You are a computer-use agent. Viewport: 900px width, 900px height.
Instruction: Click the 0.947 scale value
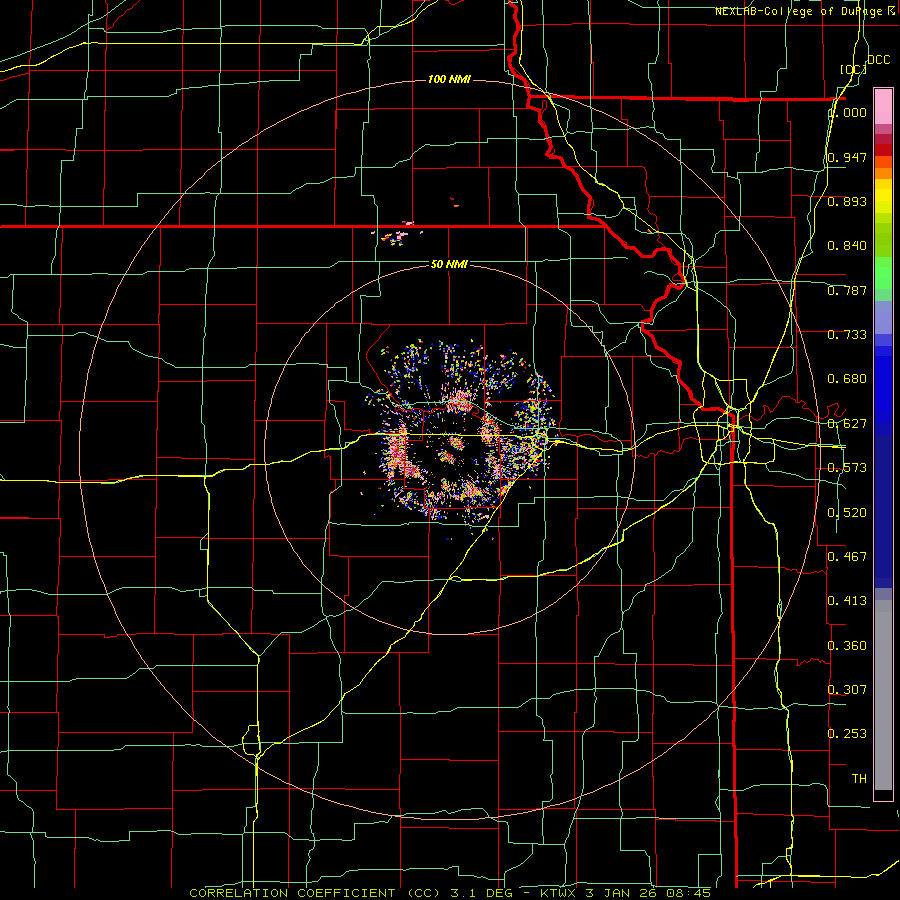coord(847,157)
